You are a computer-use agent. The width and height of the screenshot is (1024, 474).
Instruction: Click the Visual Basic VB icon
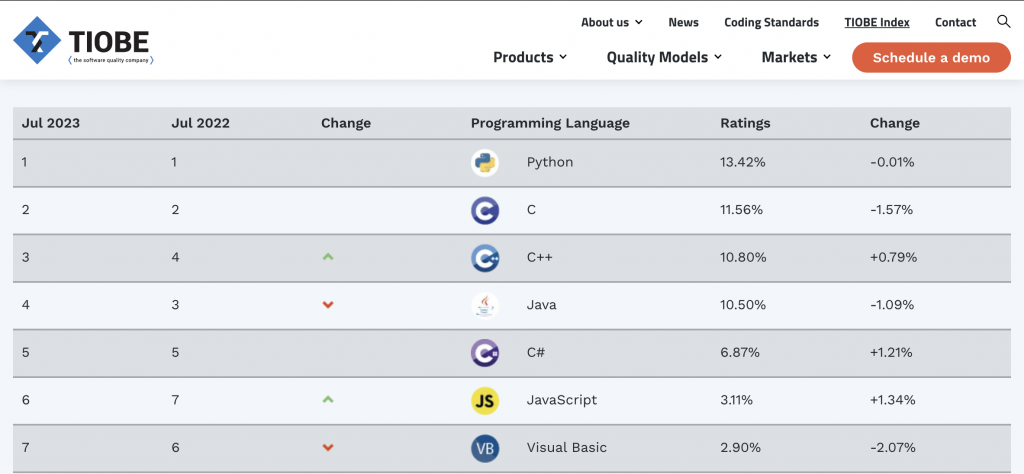(x=485, y=448)
